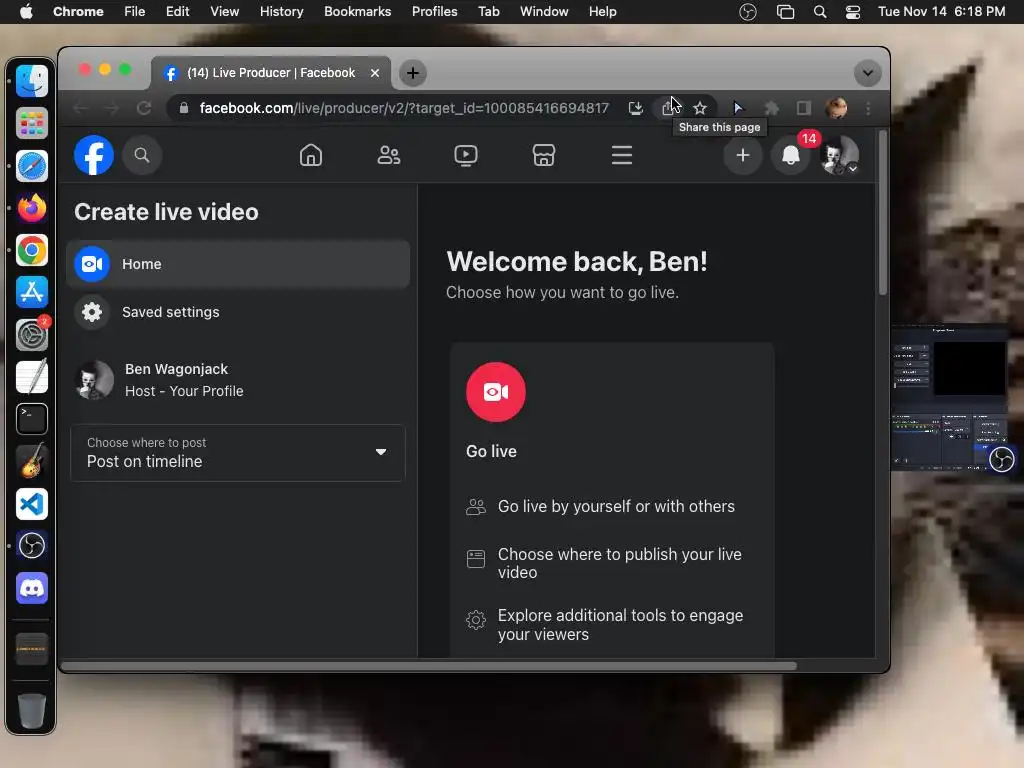Open the Chrome three-dot menu
The width and height of the screenshot is (1024, 768).
(x=868, y=108)
